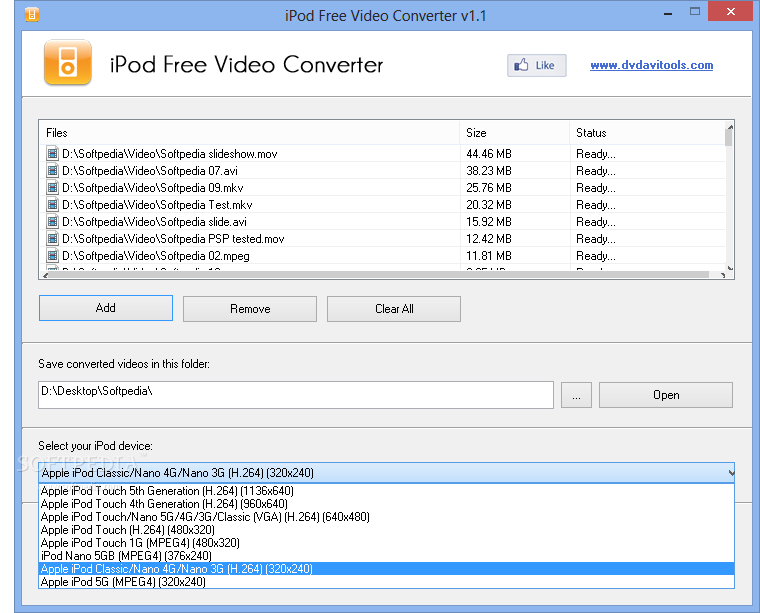
Task: Click horizontal scrollbar left arrow
Action: [46, 275]
